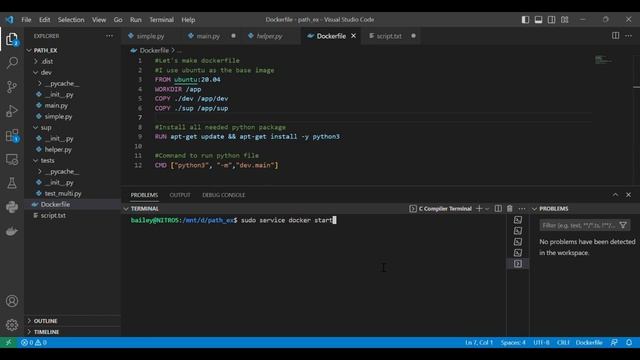640x360 pixels.
Task: Open the Python extension view
Action: (x=12, y=207)
